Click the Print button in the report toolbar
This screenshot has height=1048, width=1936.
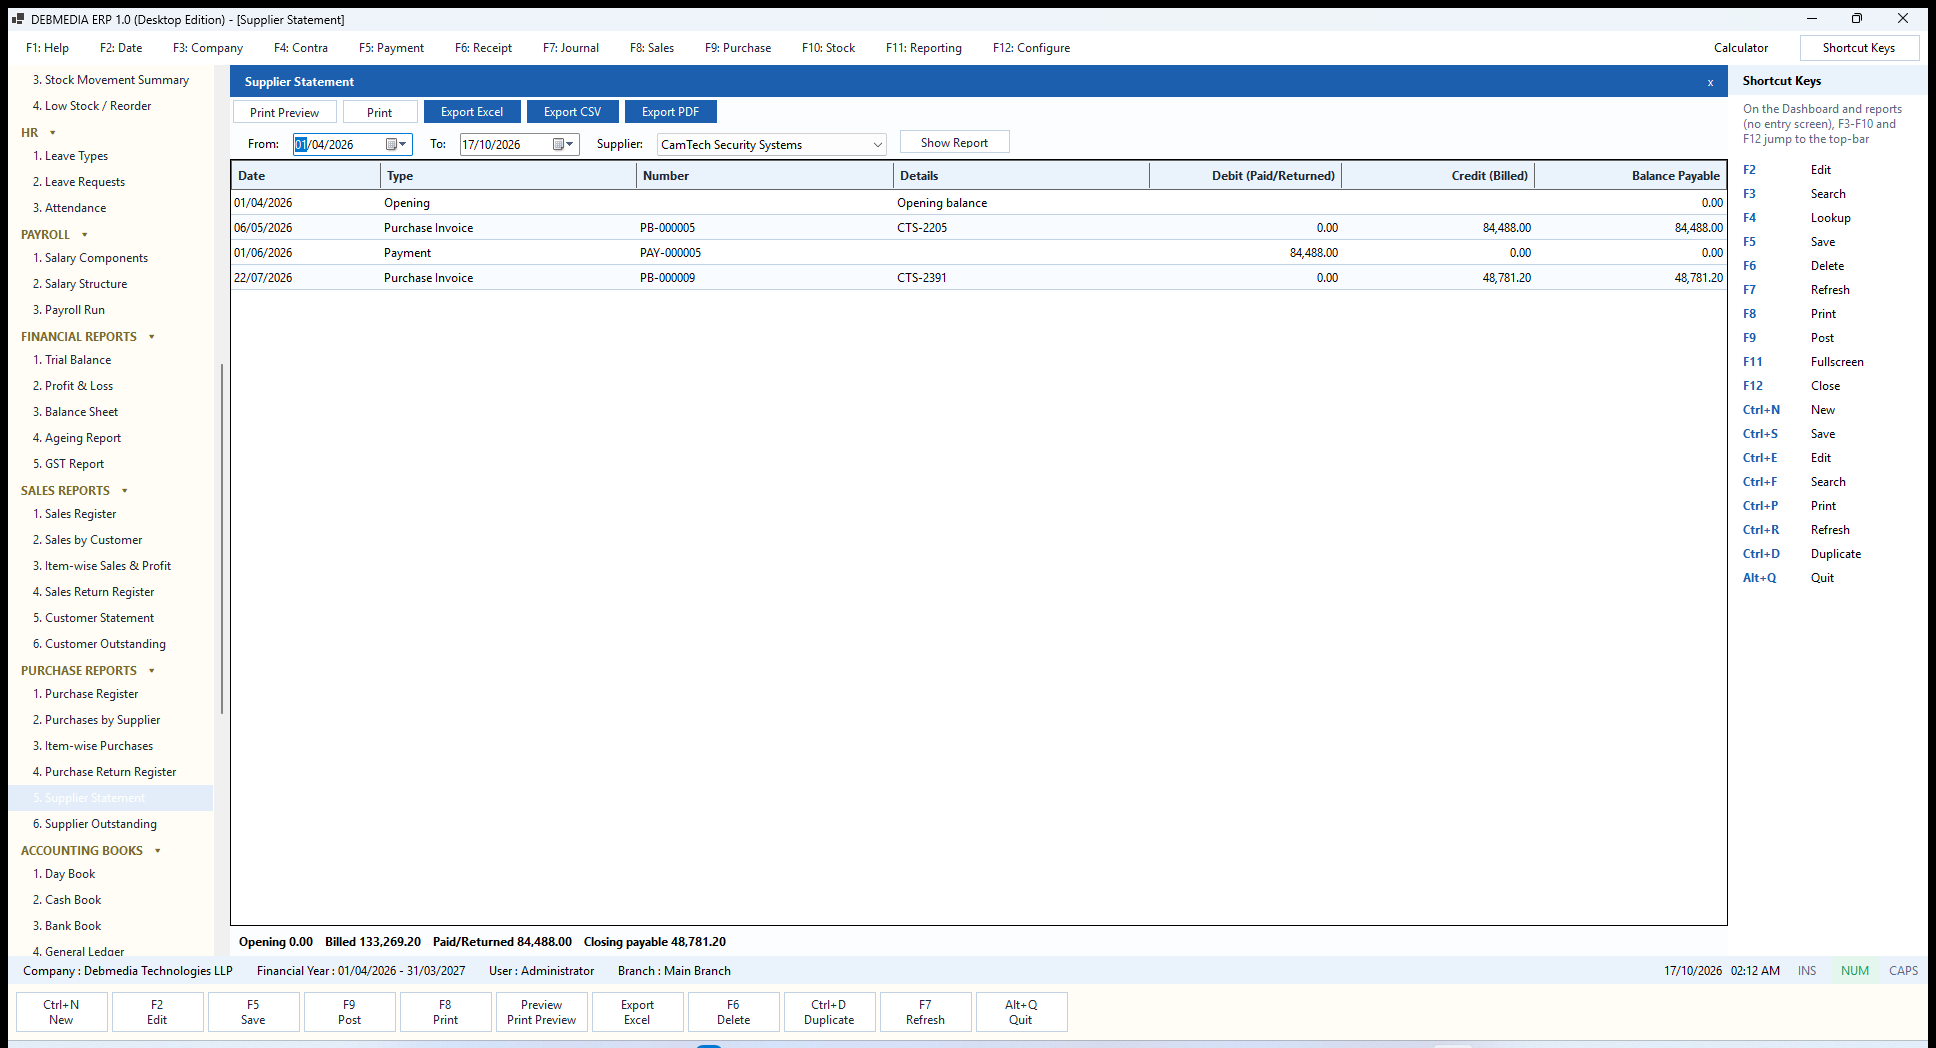[380, 112]
